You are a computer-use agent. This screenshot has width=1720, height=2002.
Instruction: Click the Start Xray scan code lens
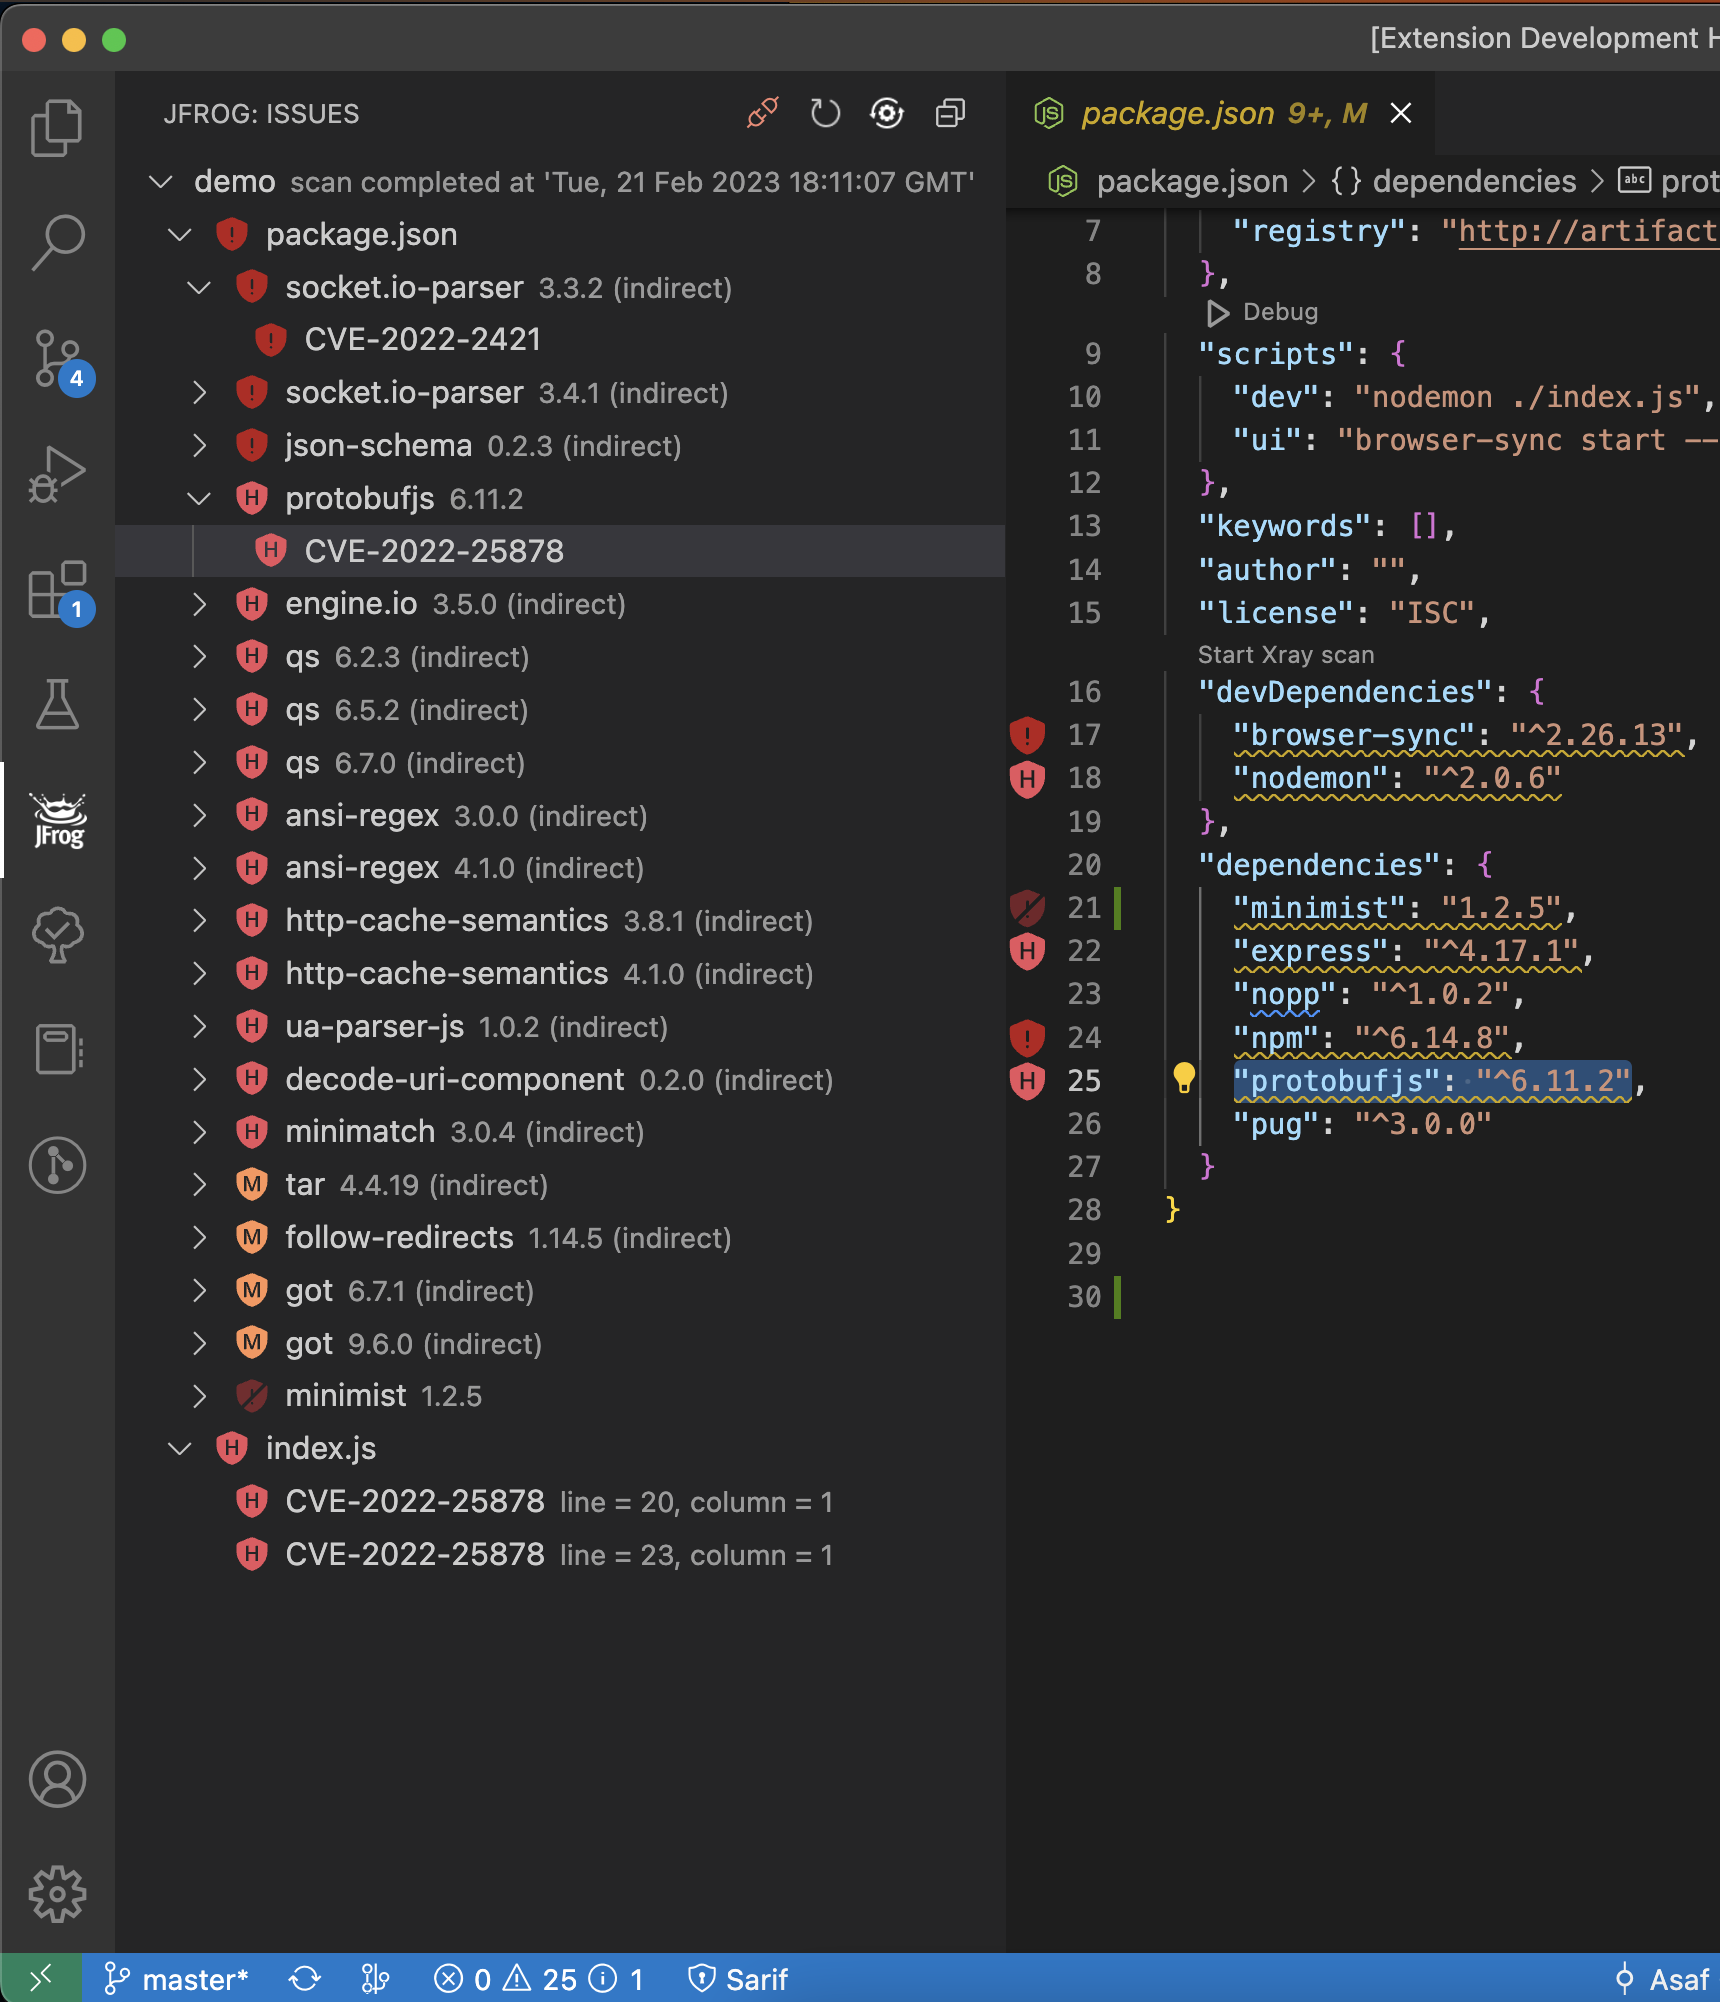[x=1286, y=655]
